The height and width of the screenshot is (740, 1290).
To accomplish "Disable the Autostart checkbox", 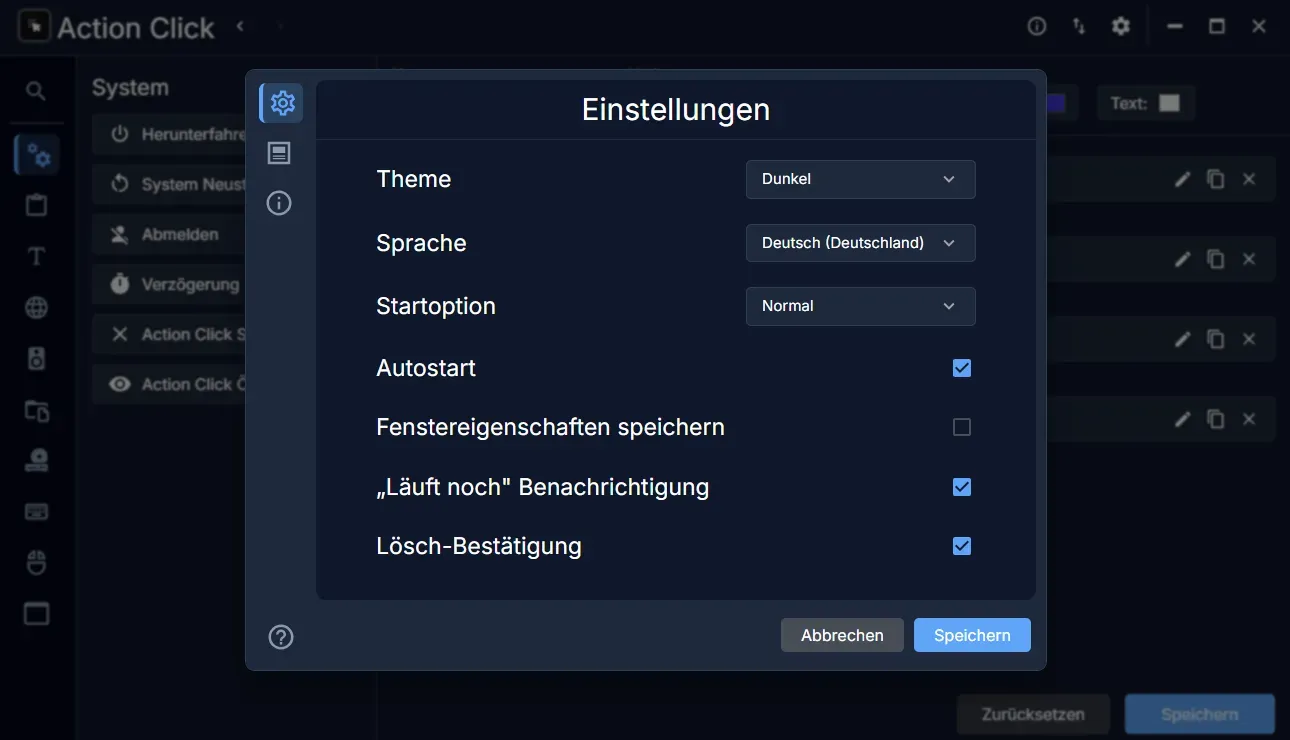I will (x=962, y=368).
